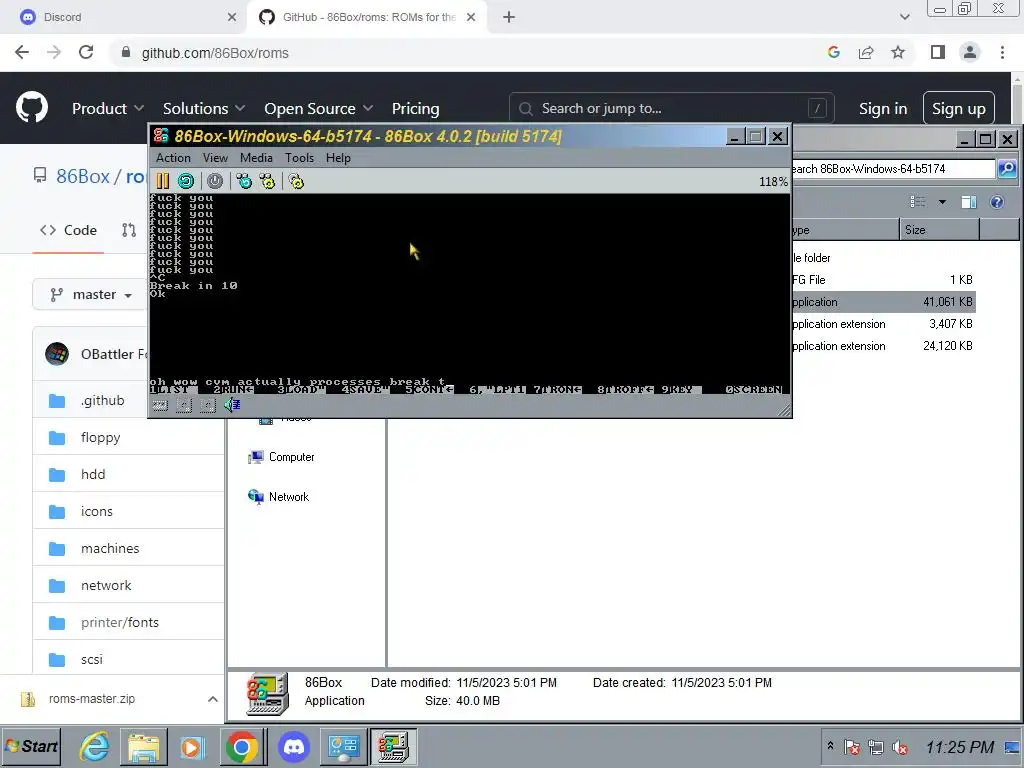1024x768 pixels.
Task: Click Sign in on GitHub
Action: [883, 108]
